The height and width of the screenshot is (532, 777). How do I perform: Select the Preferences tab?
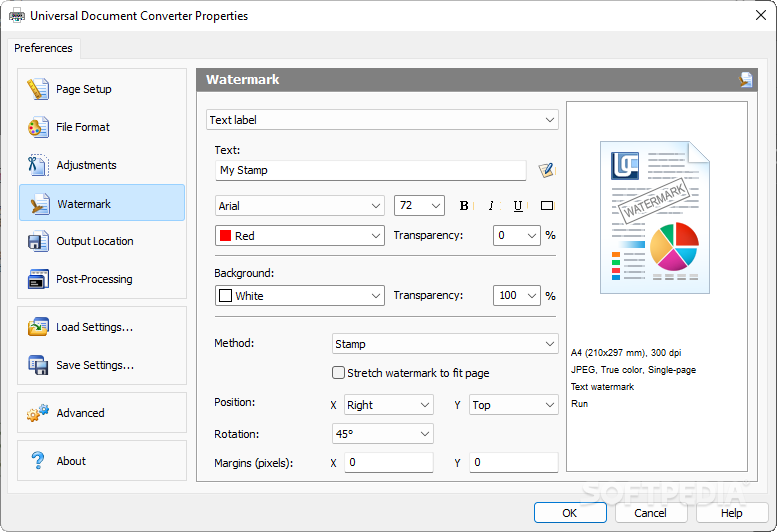click(x=43, y=48)
